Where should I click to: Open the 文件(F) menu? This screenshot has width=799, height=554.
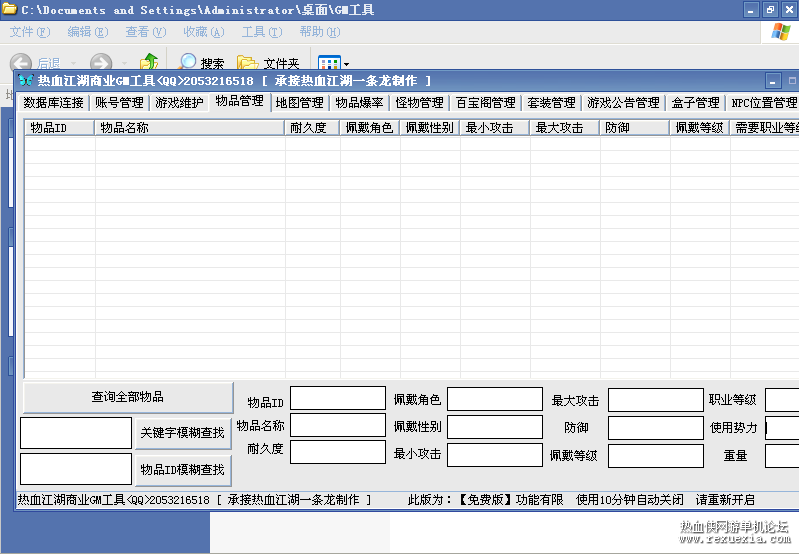30,32
